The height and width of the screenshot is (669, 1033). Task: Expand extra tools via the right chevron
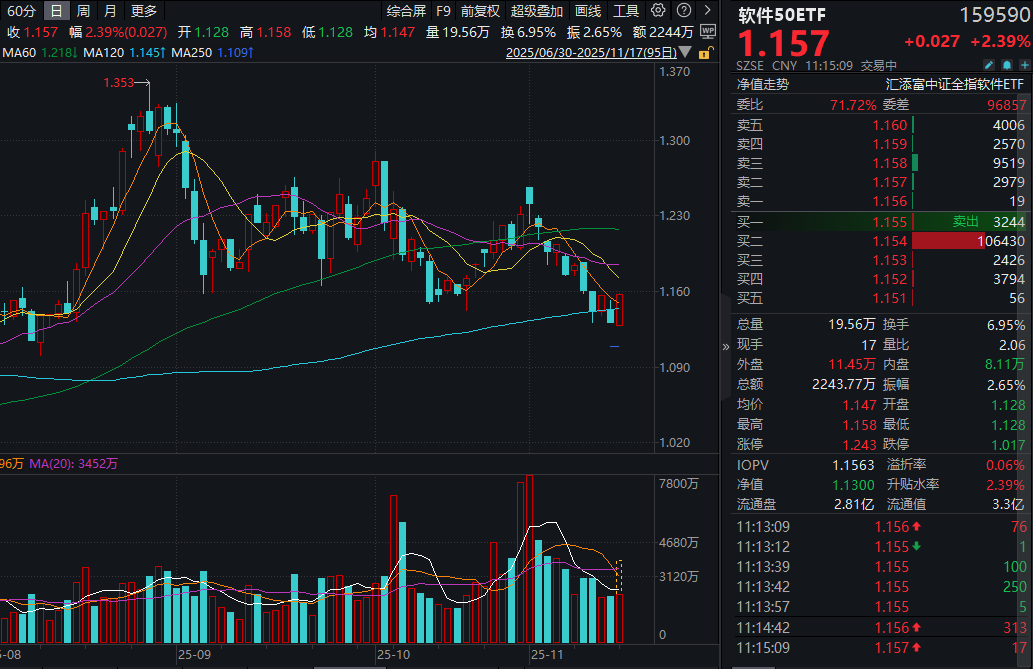click(709, 11)
